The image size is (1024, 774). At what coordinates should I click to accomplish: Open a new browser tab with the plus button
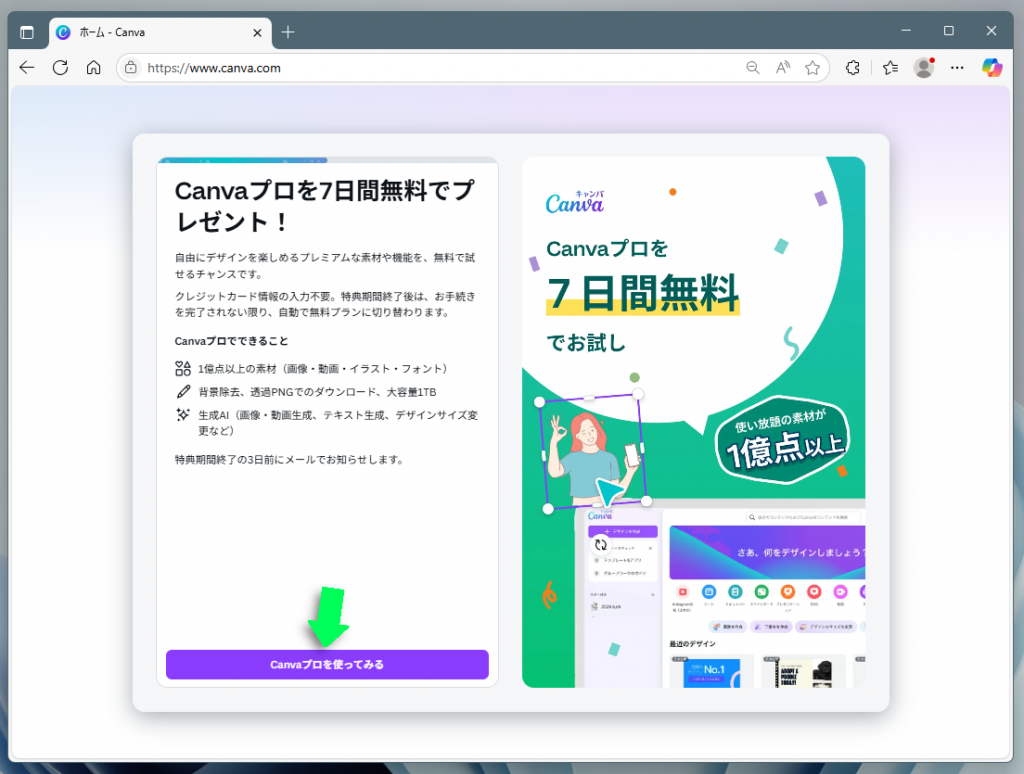[287, 31]
